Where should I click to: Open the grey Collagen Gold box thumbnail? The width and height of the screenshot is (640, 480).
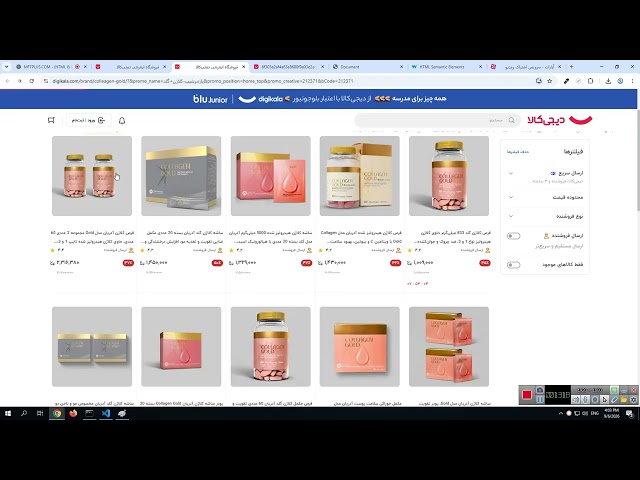(181, 176)
